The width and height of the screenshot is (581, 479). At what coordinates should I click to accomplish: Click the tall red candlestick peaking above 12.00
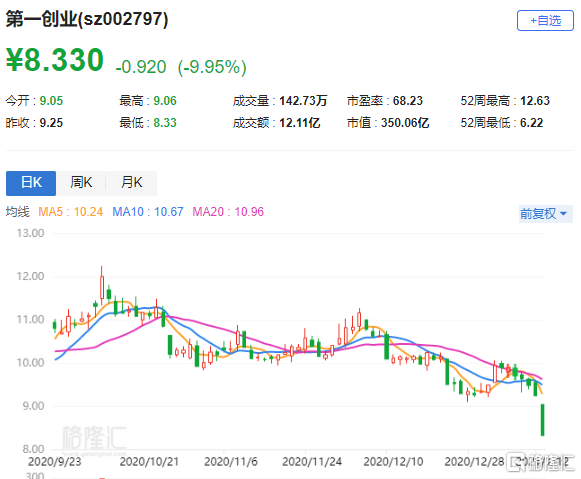[102, 287]
